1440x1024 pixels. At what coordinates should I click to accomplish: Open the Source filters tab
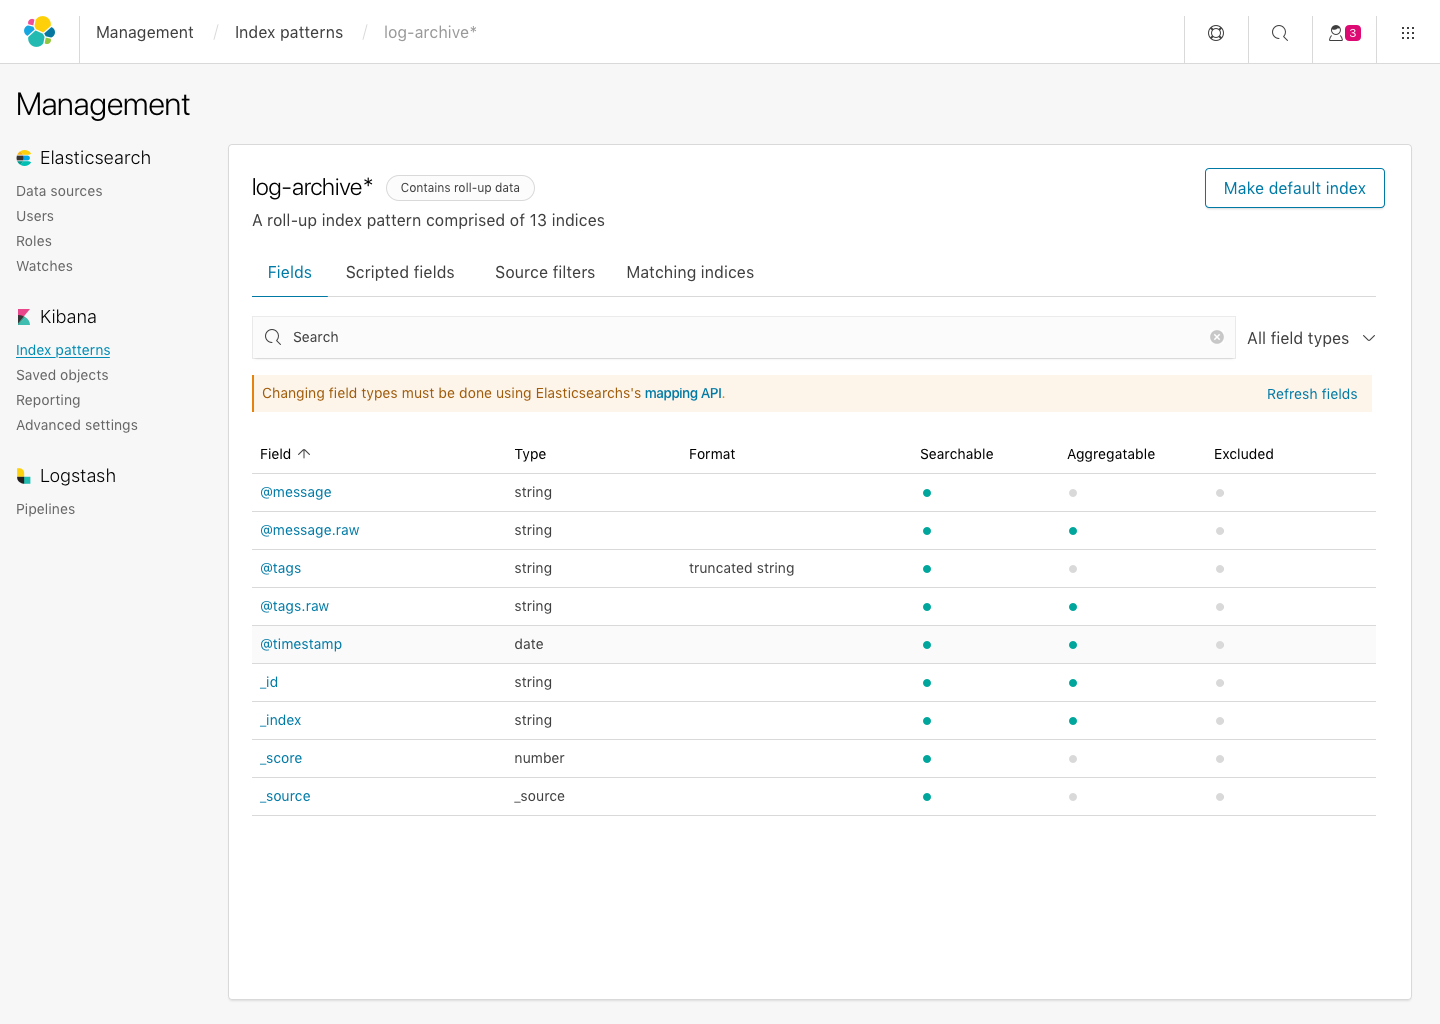coord(545,272)
